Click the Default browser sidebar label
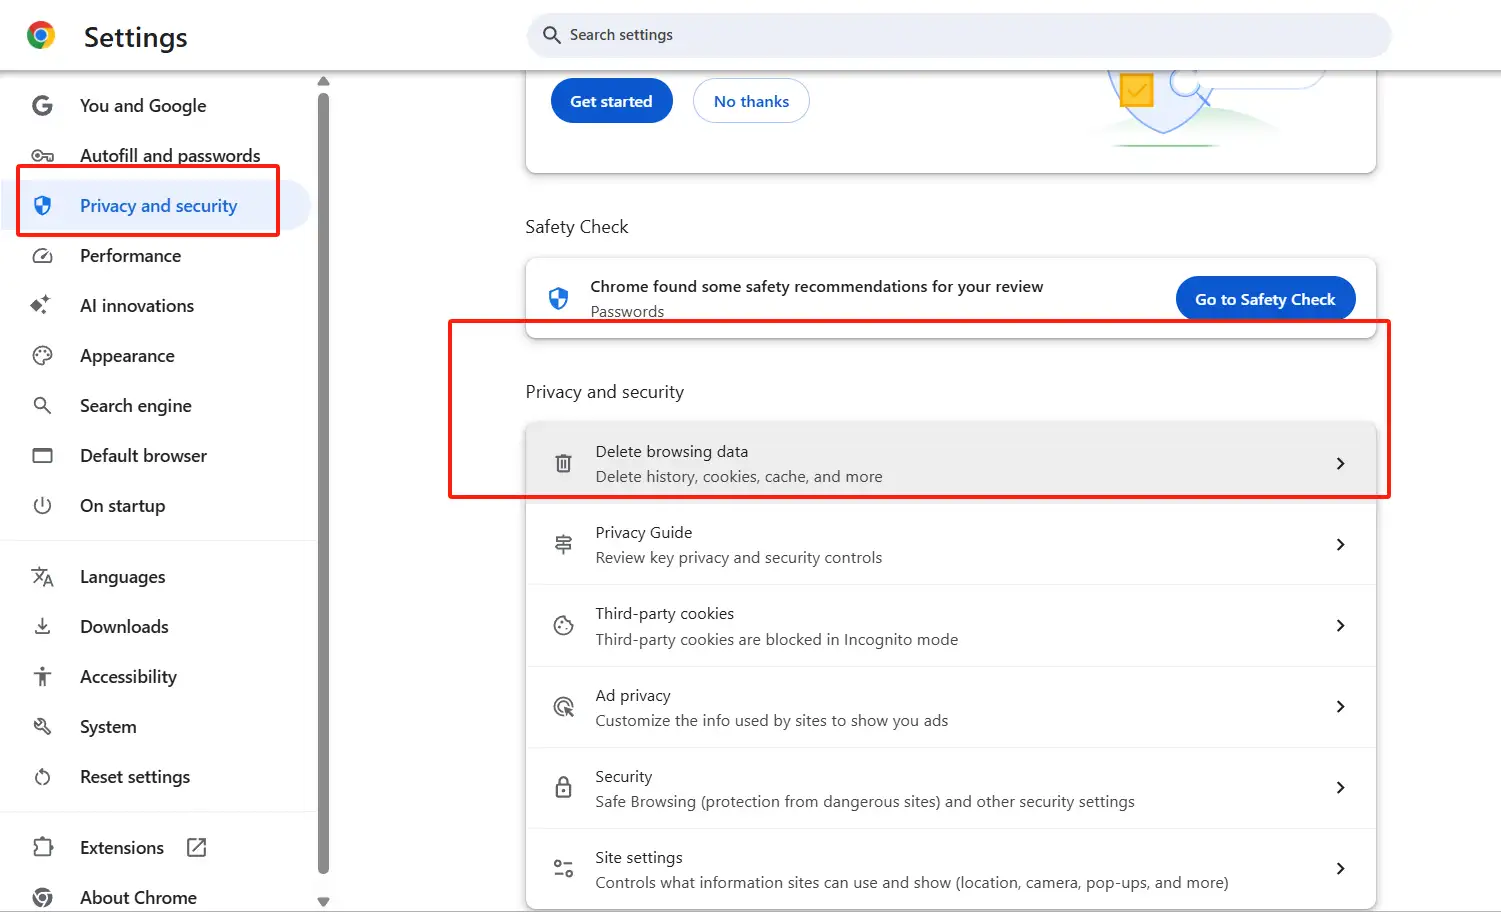 [x=144, y=455]
